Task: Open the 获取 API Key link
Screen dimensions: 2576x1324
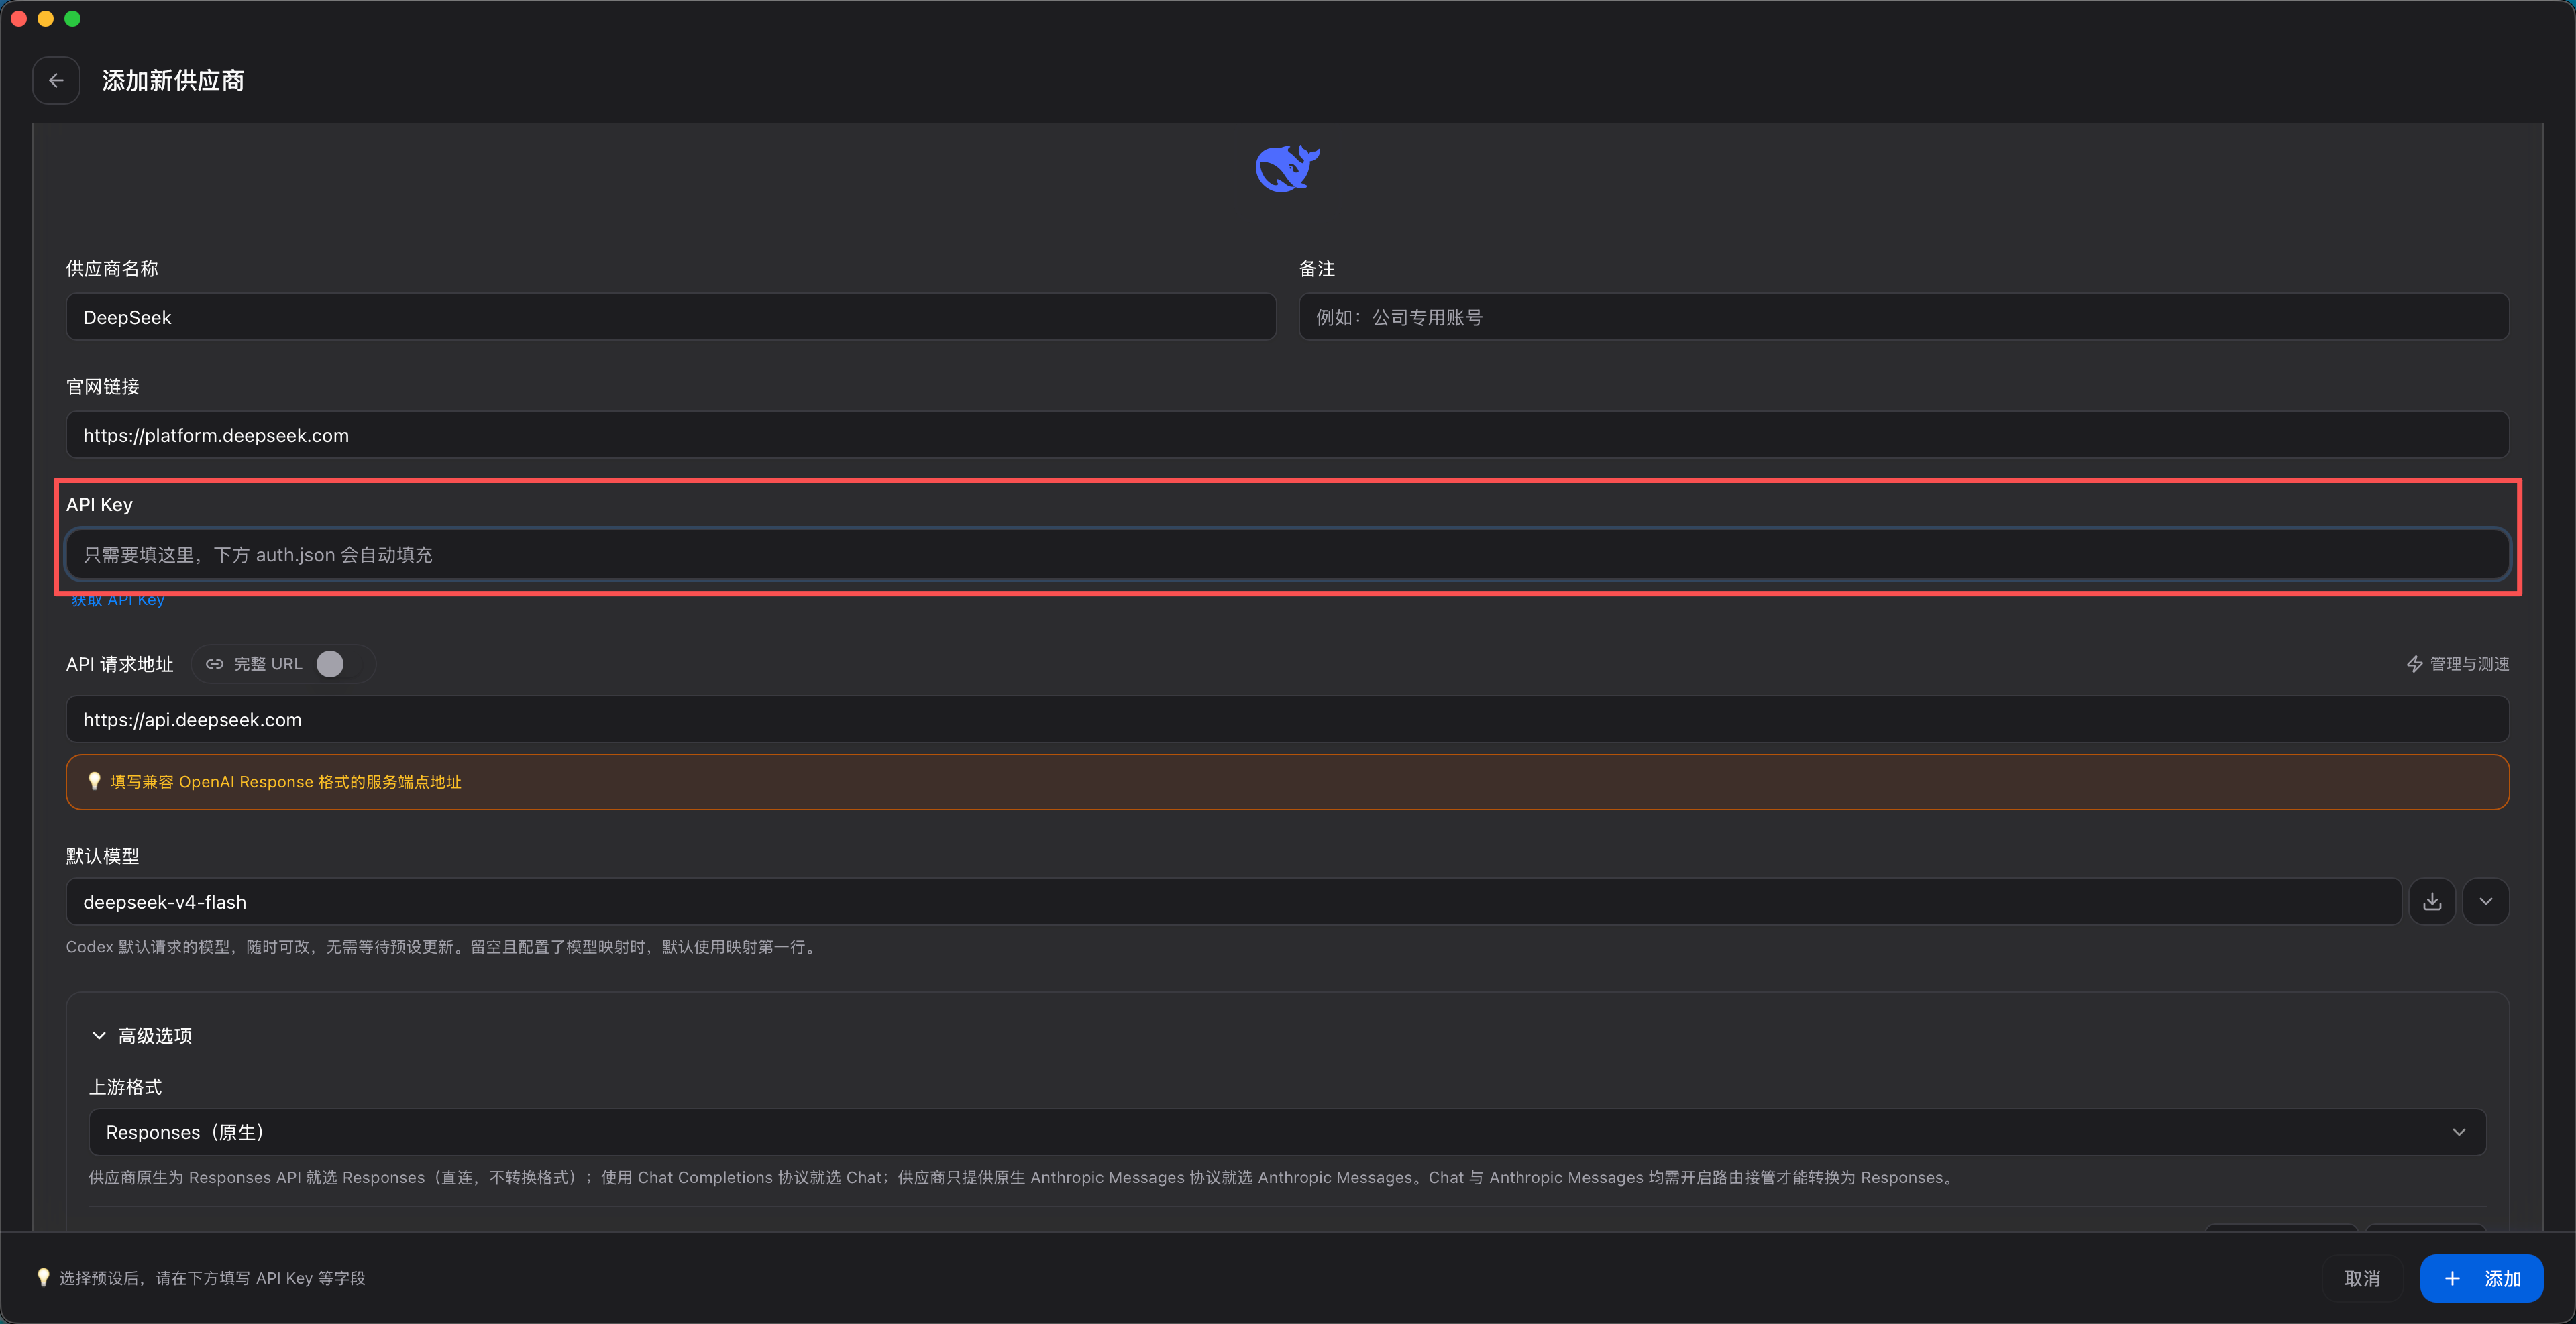Action: tap(118, 600)
